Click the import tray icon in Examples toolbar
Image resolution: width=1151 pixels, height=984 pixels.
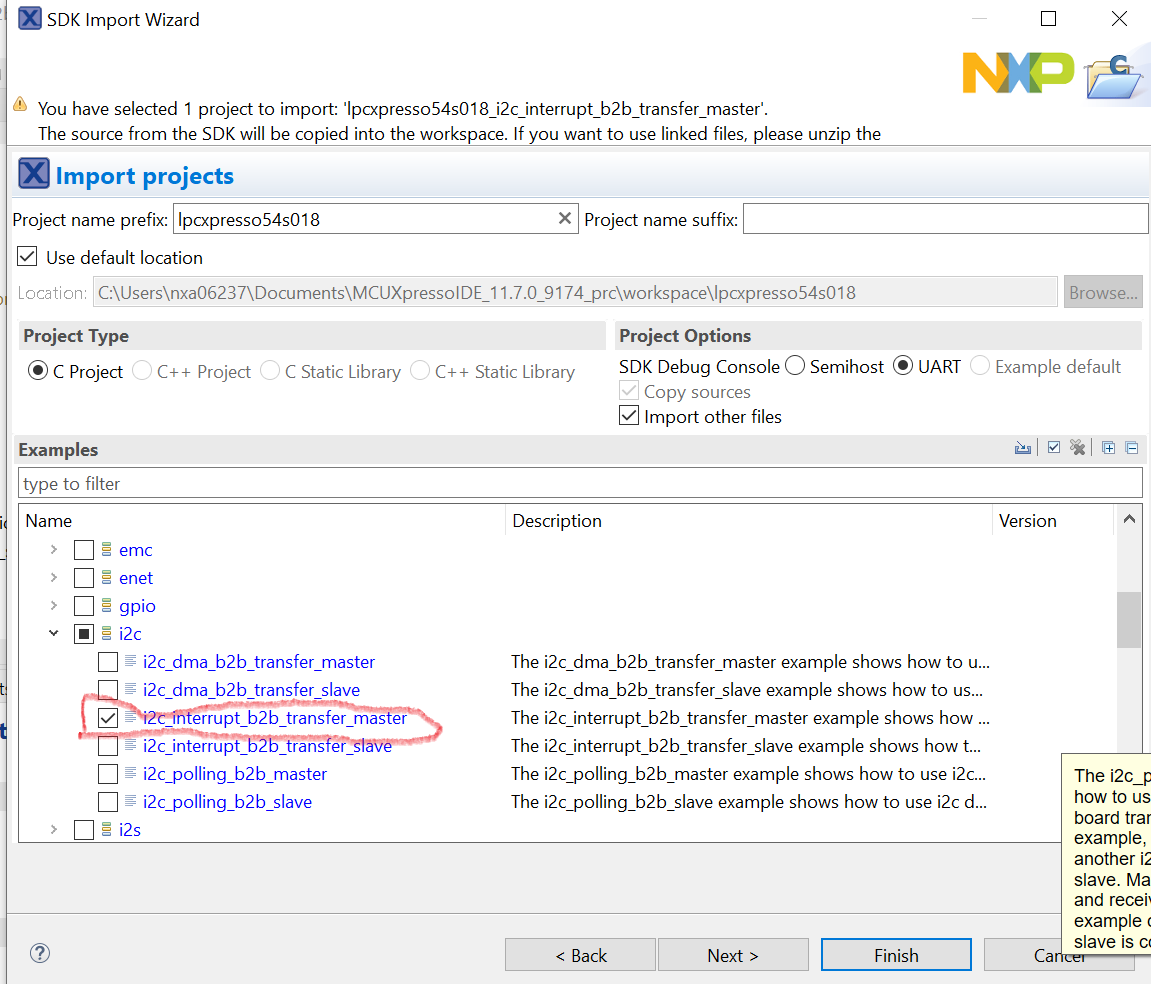click(1023, 447)
